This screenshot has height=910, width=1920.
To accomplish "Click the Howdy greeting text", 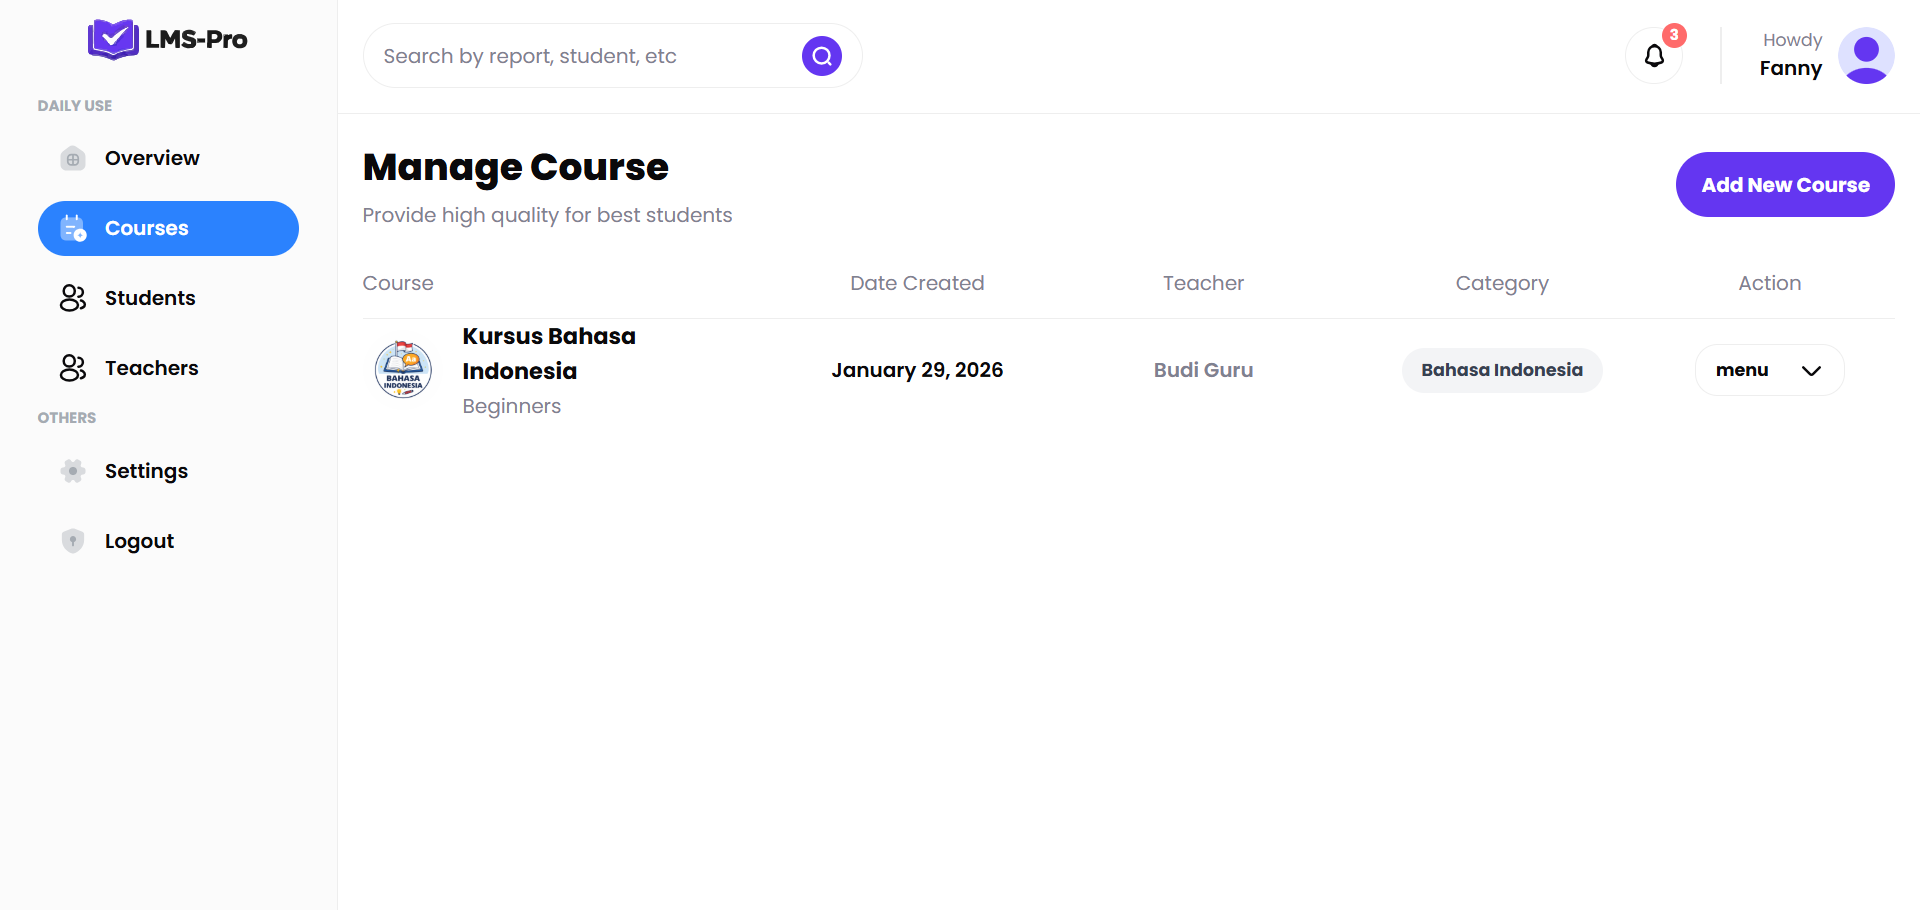I will coord(1792,40).
